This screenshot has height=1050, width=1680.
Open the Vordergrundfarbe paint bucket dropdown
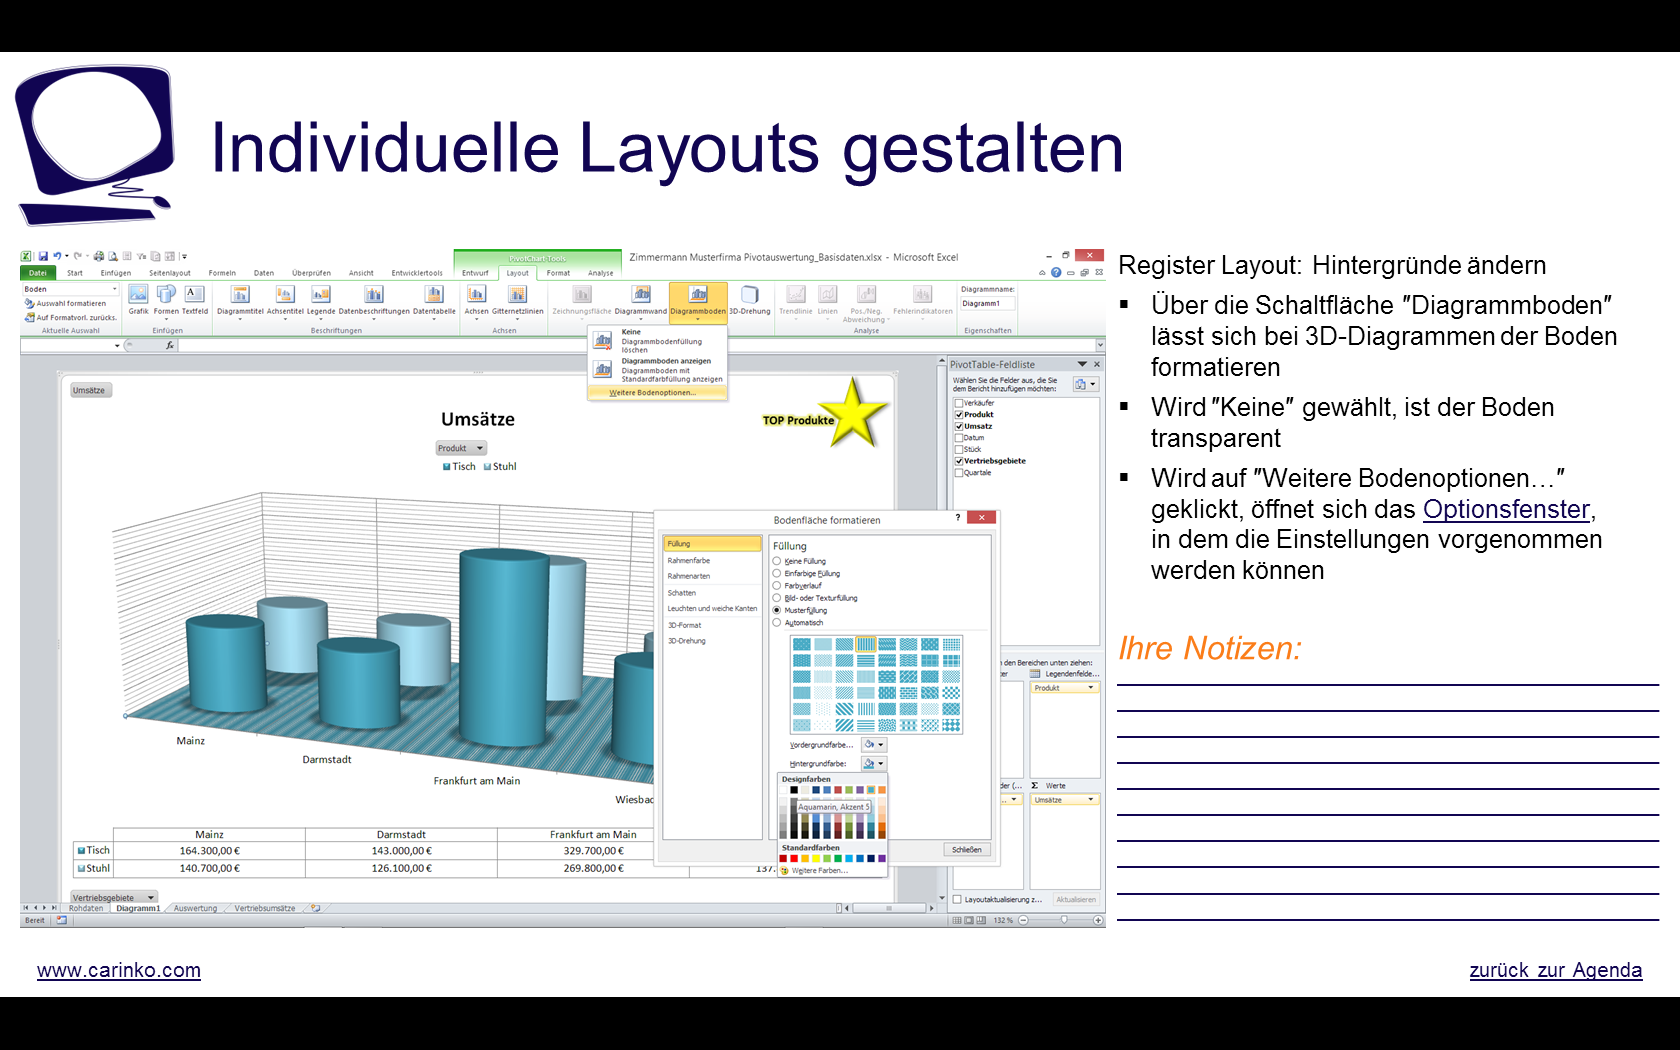pos(875,745)
